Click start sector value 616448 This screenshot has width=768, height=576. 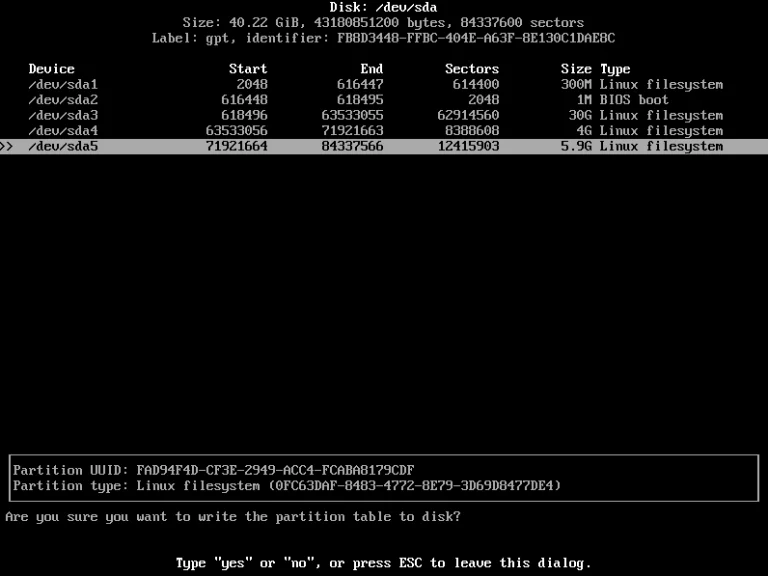[x=244, y=100]
